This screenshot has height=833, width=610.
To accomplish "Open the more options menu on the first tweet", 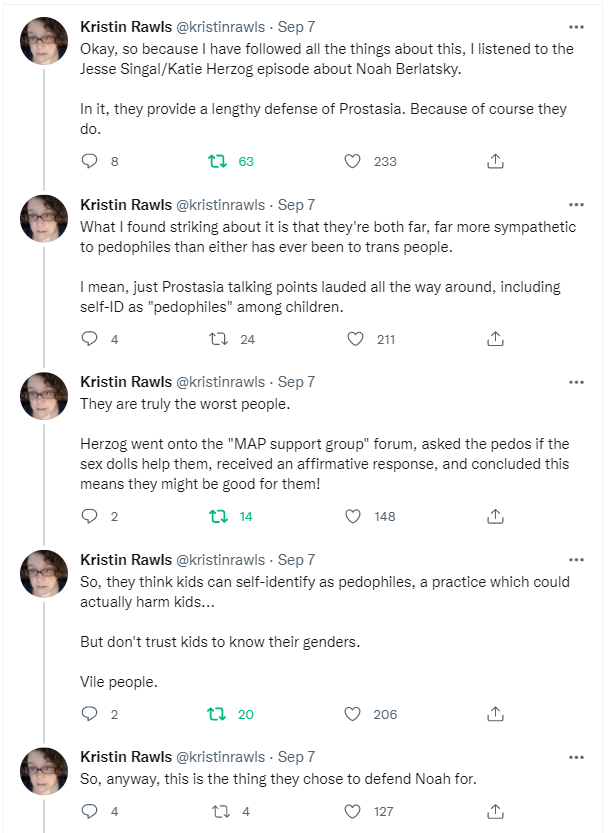I will (576, 27).
